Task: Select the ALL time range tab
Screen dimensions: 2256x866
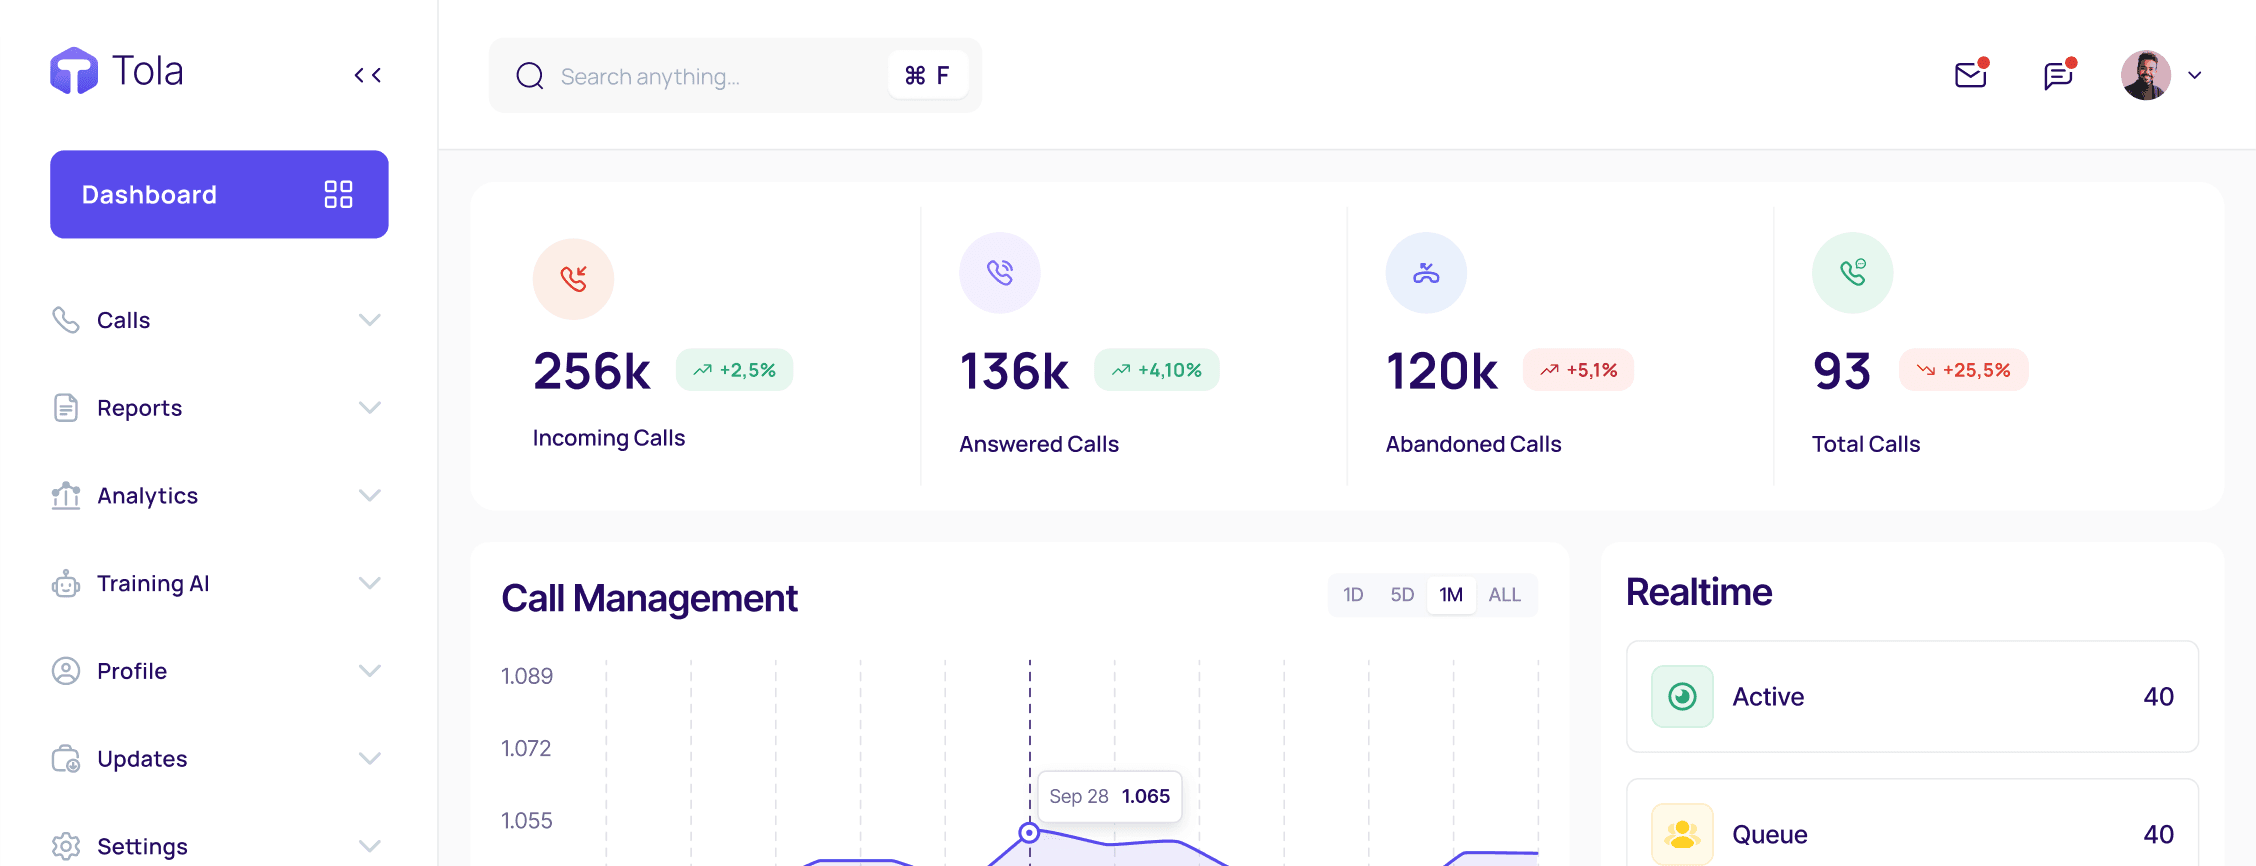Action: [x=1505, y=595]
